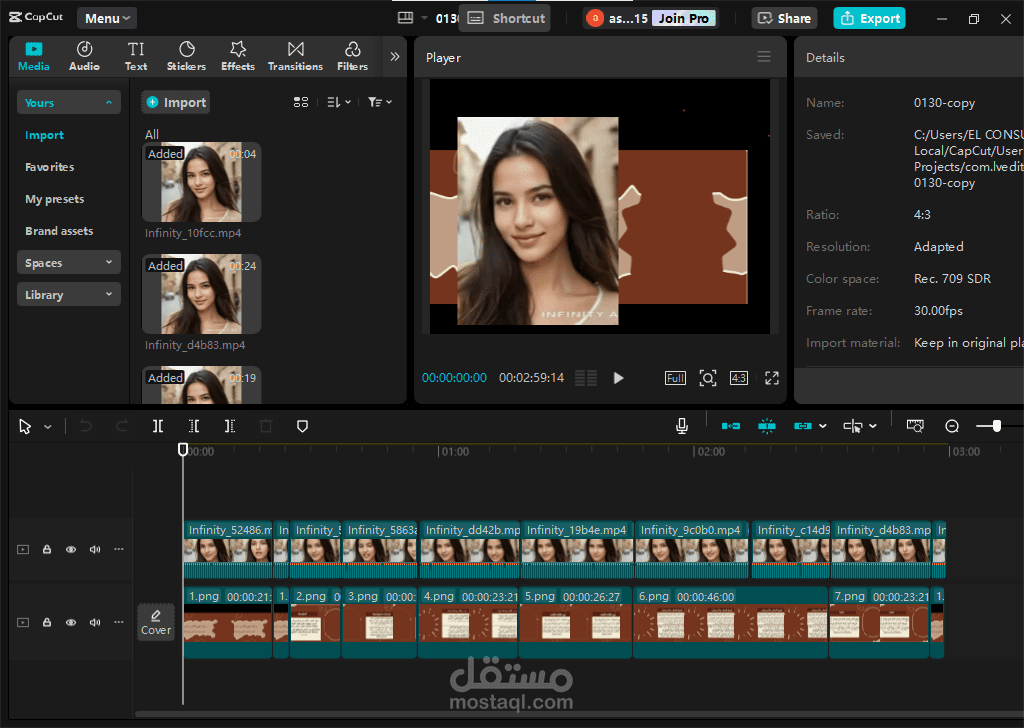Select the Infinity_10fcc.mp4 thumbnail
The height and width of the screenshot is (728, 1024).
(202, 182)
